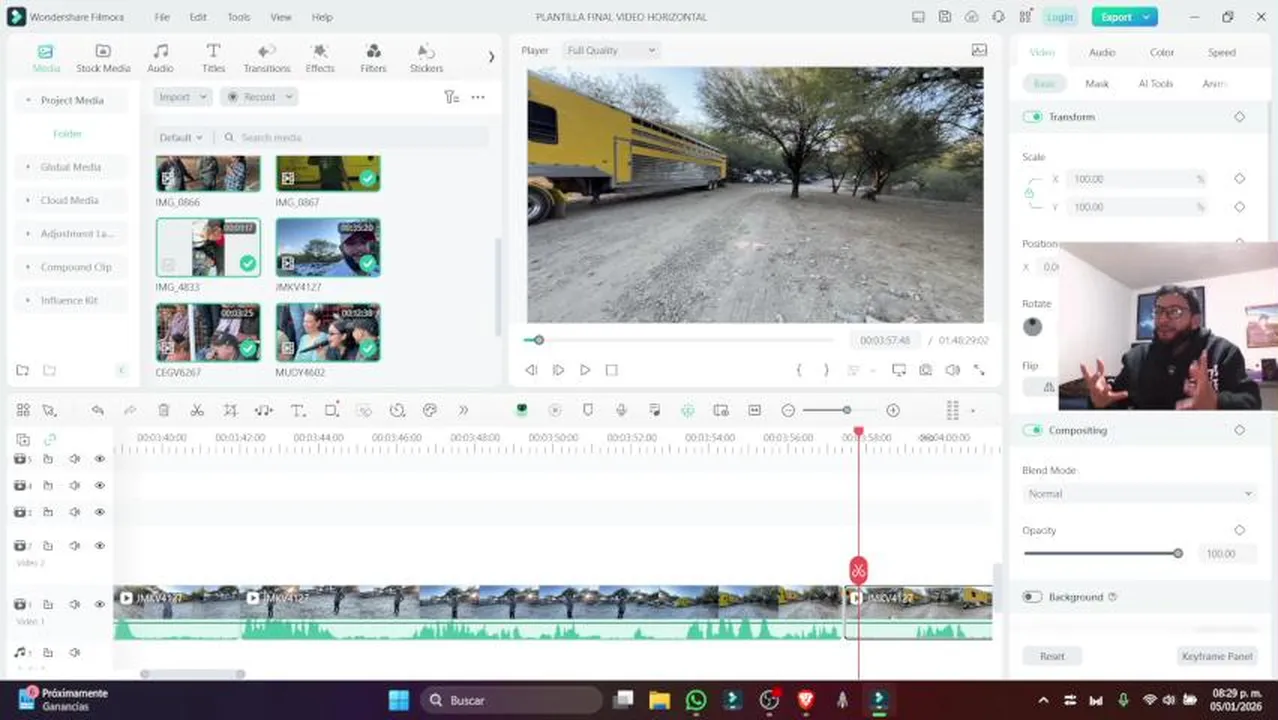Switch to the Color properties tab

tap(1162, 52)
